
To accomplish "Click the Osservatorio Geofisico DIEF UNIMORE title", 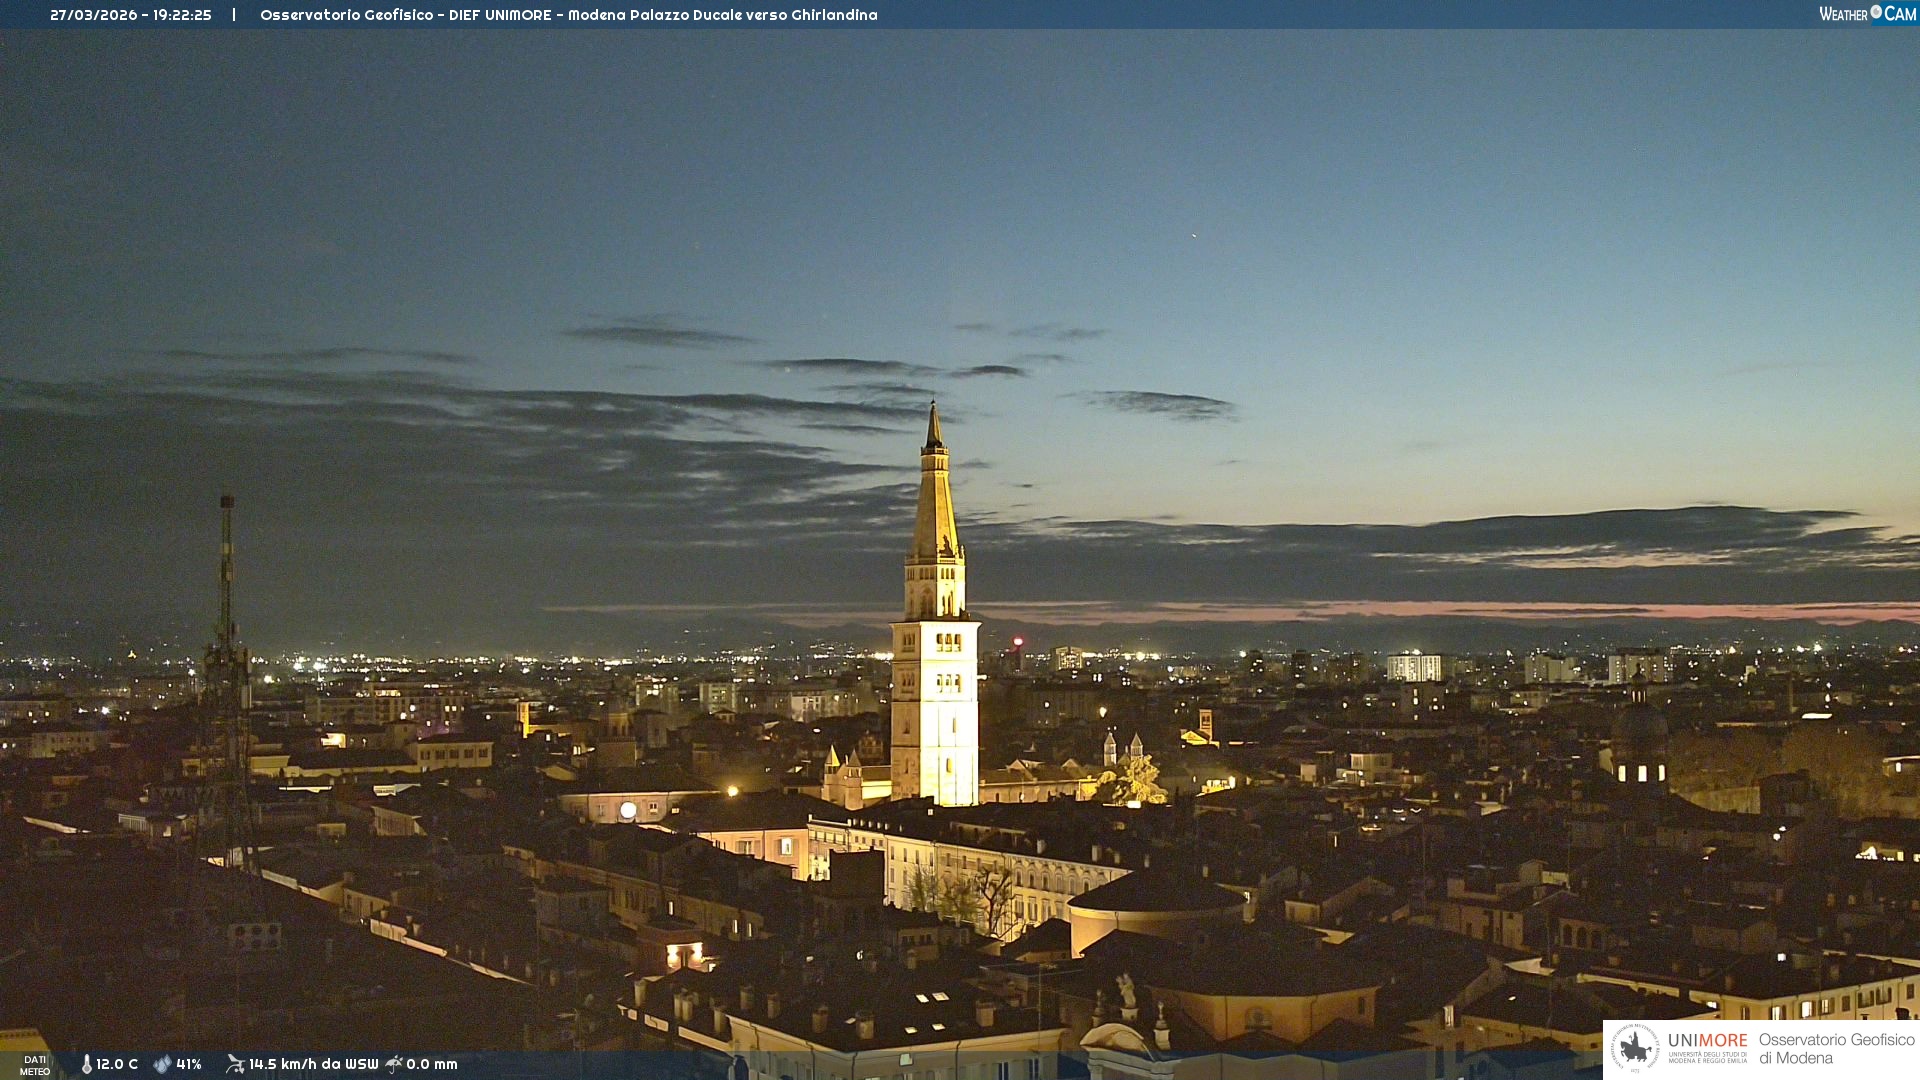I will [568, 15].
